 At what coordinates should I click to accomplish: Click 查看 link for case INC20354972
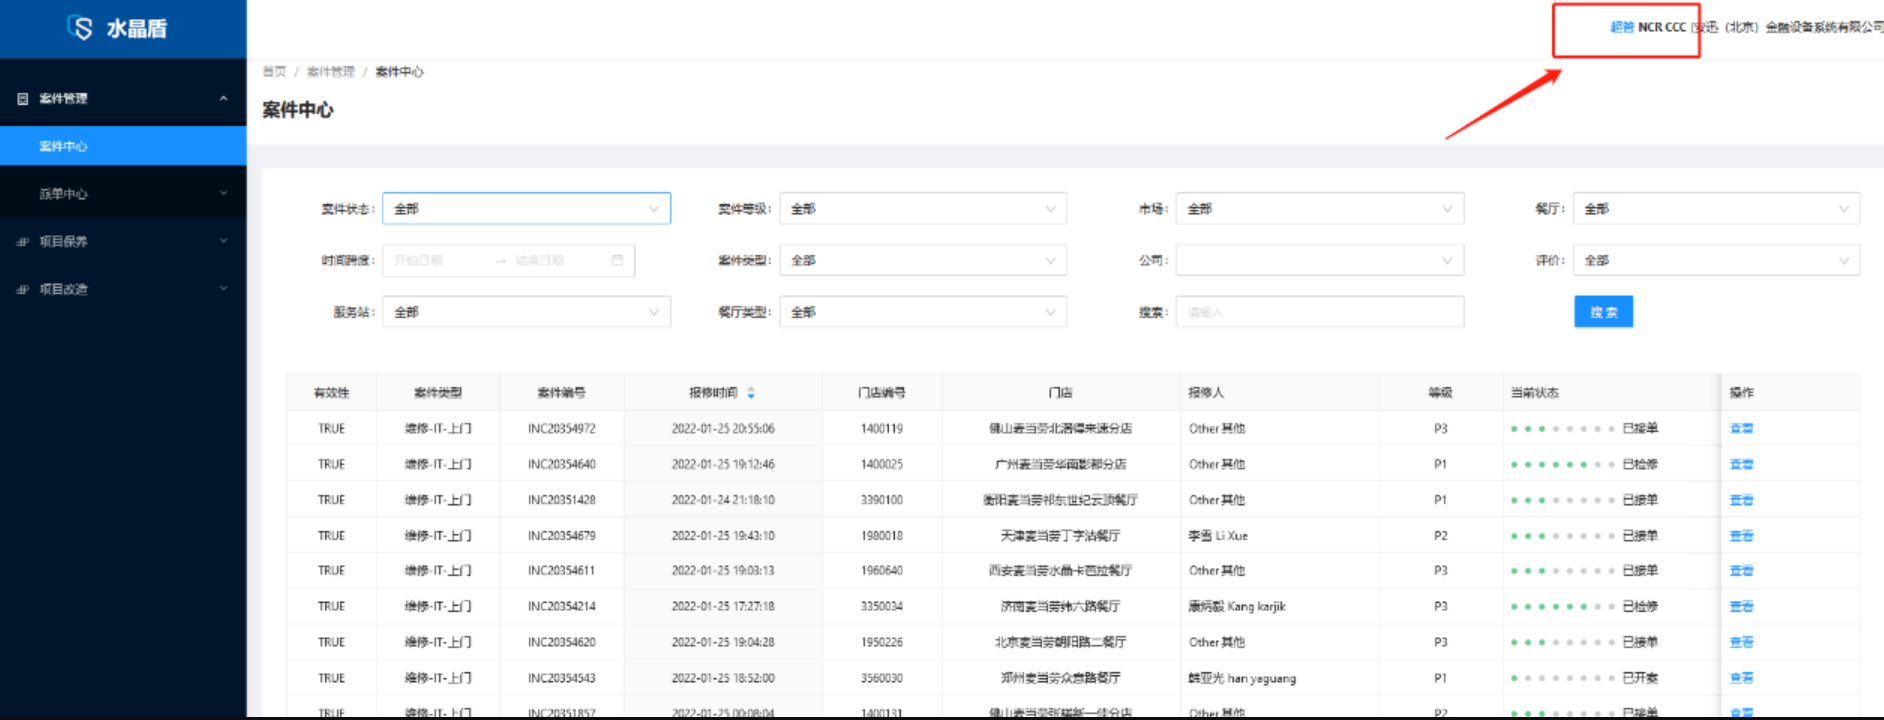(1741, 428)
